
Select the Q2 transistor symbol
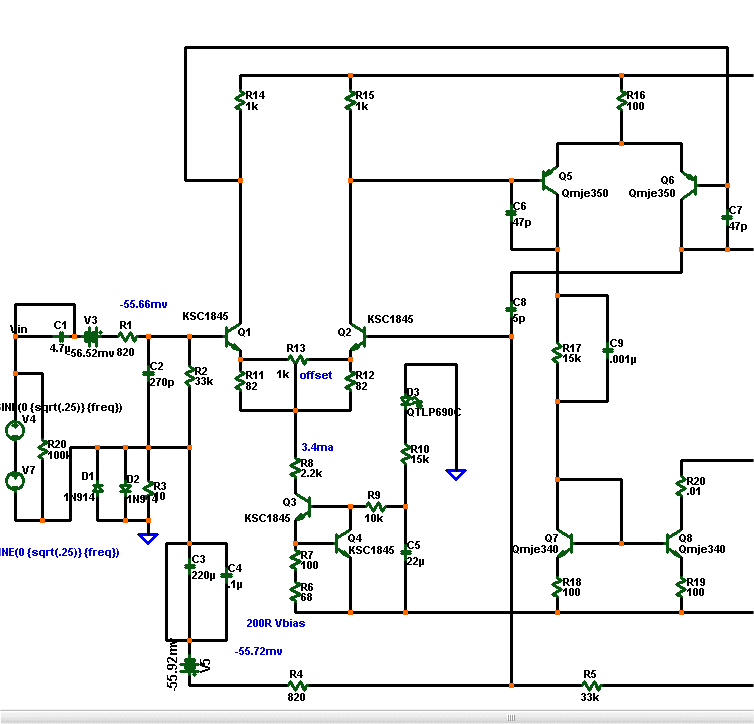[359, 337]
